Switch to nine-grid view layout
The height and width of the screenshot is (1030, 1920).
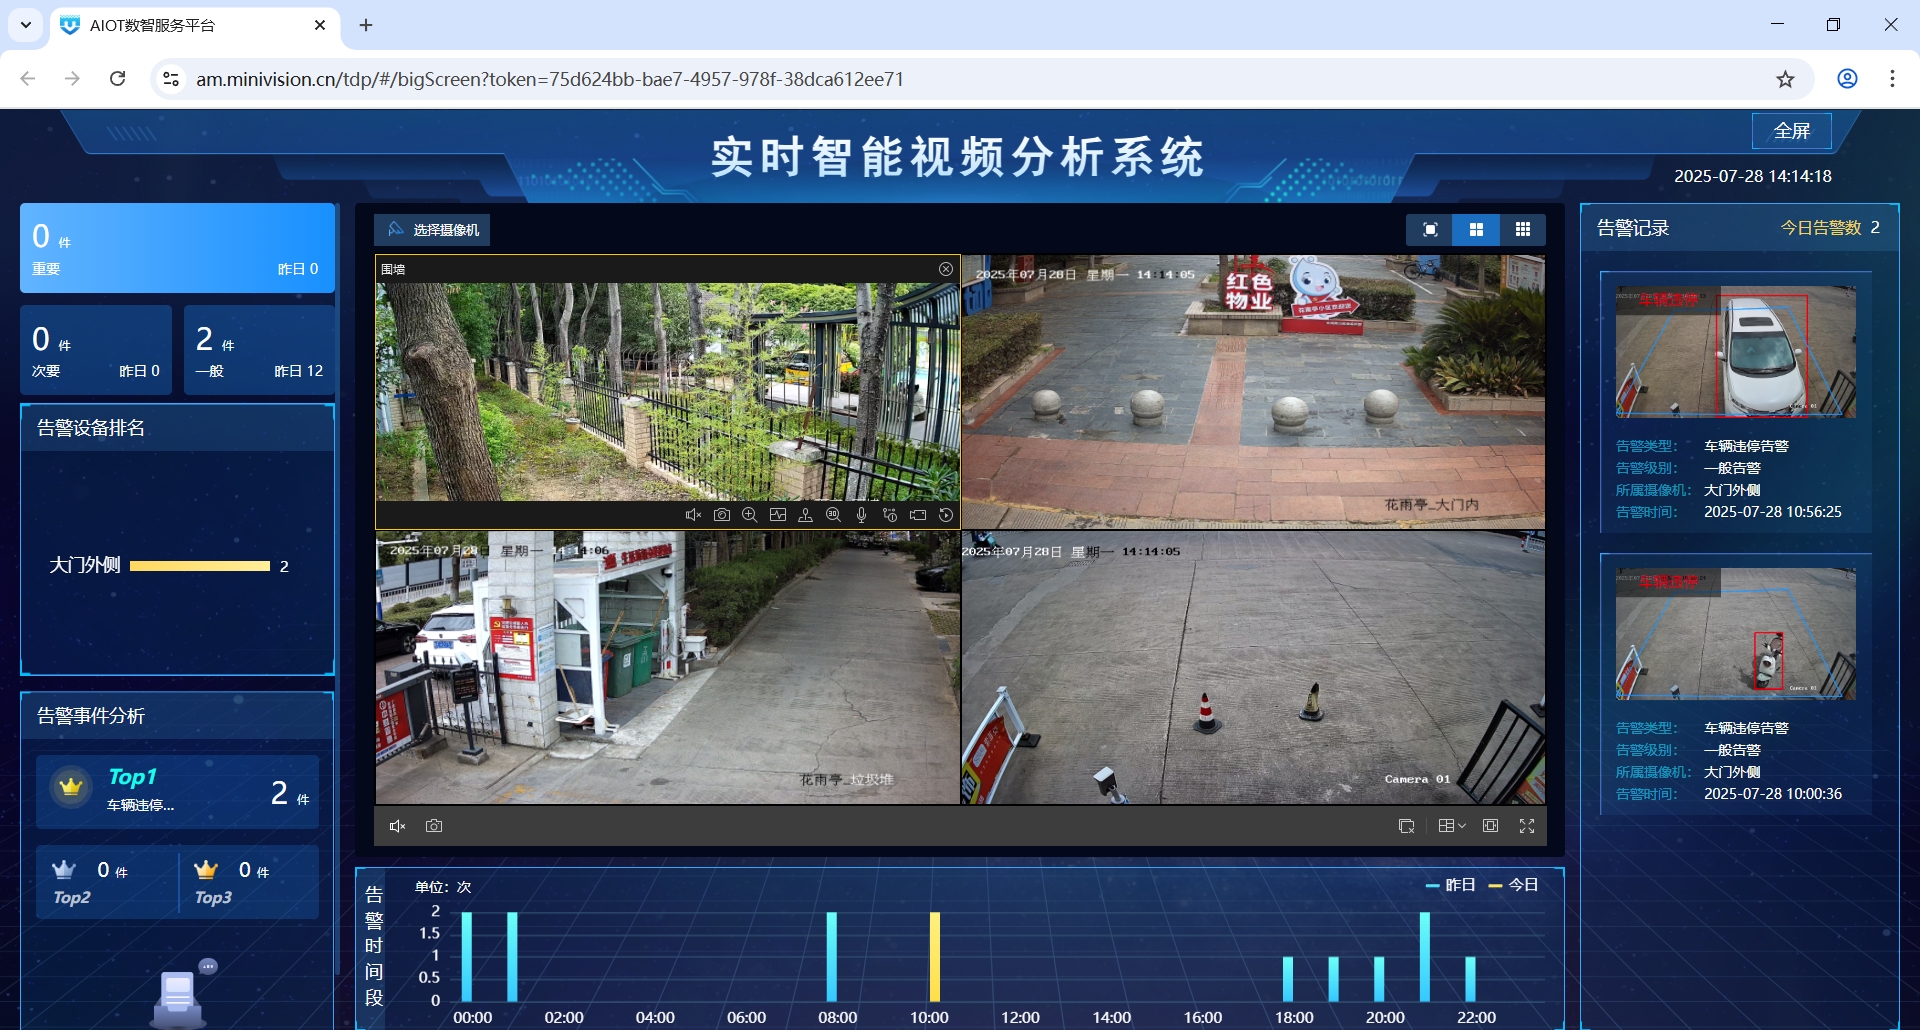pos(1522,230)
